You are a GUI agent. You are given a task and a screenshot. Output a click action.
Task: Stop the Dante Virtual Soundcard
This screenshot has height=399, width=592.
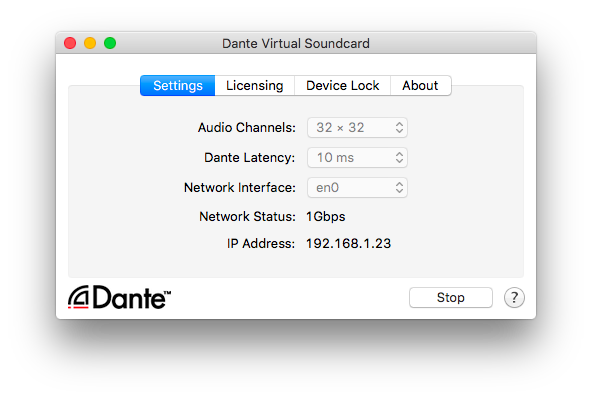[x=451, y=297]
